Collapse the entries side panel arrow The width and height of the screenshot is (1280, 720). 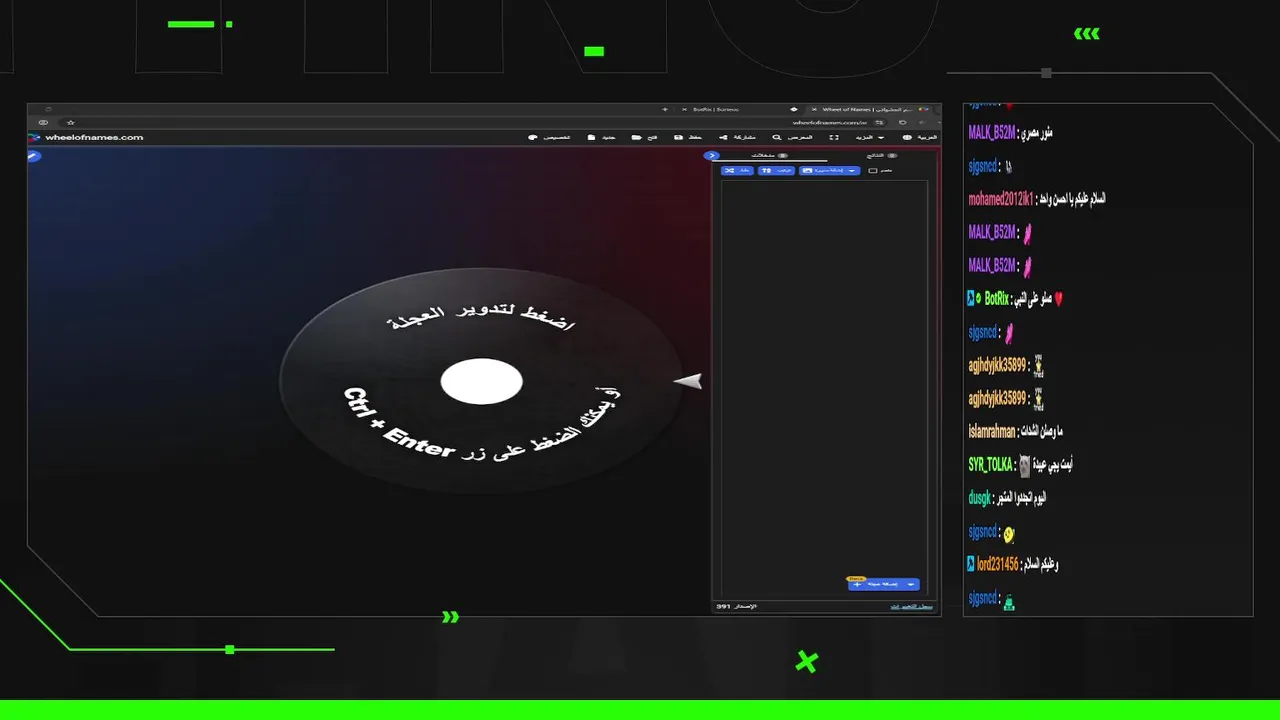(x=711, y=156)
